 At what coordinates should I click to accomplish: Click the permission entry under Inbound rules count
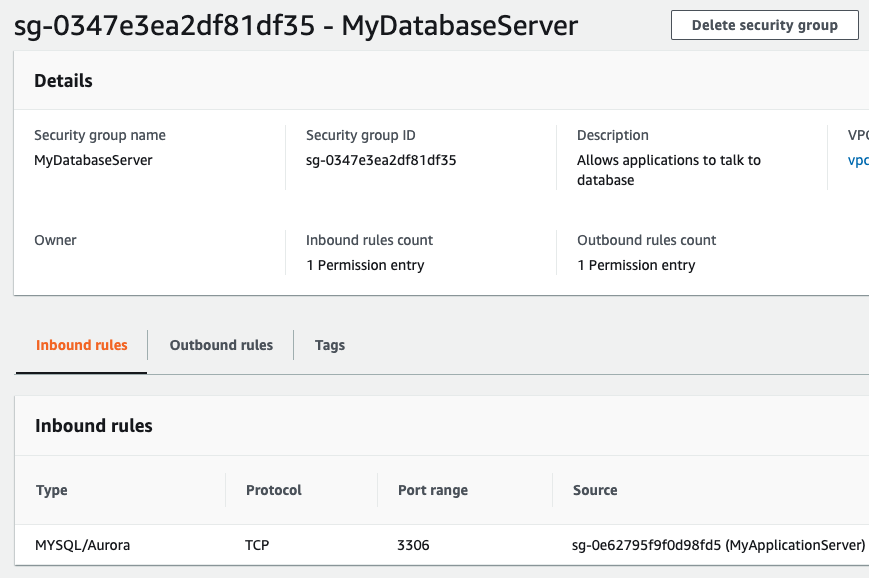point(365,265)
